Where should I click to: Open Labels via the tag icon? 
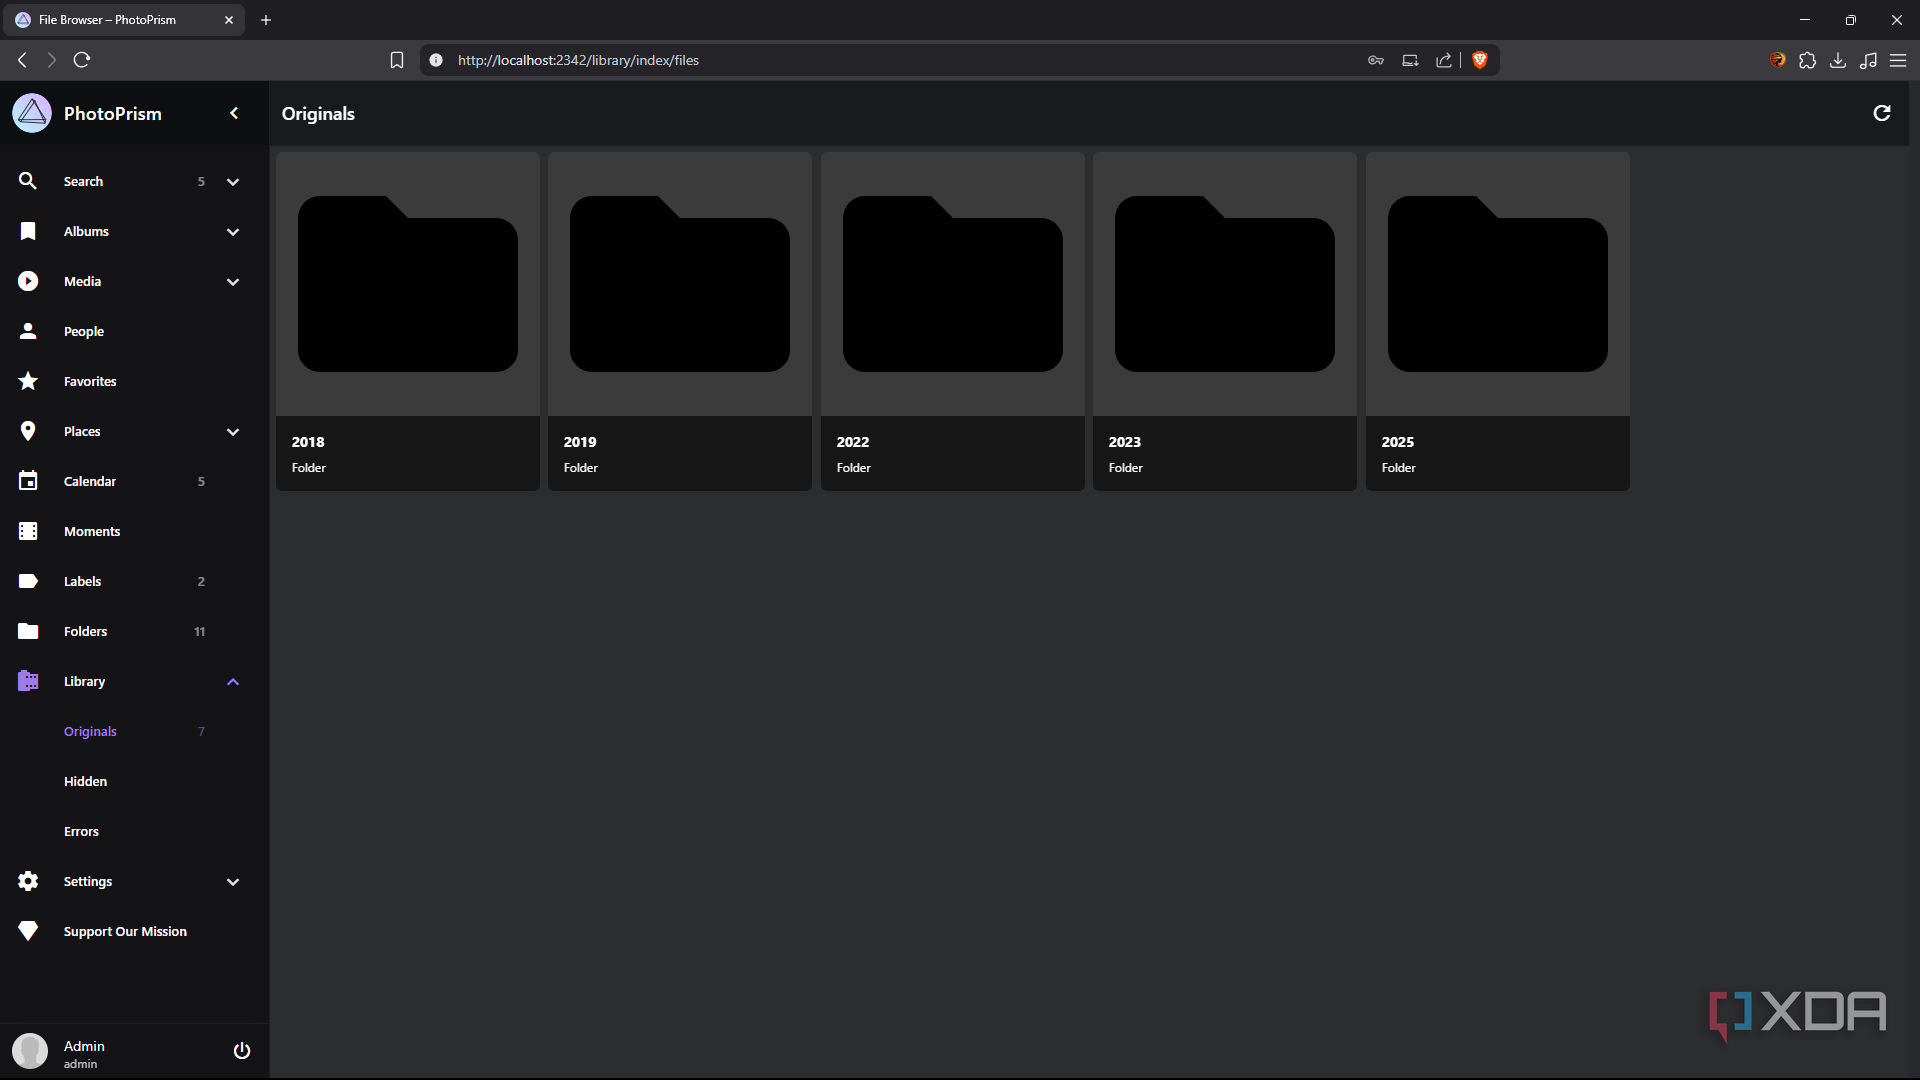point(28,581)
